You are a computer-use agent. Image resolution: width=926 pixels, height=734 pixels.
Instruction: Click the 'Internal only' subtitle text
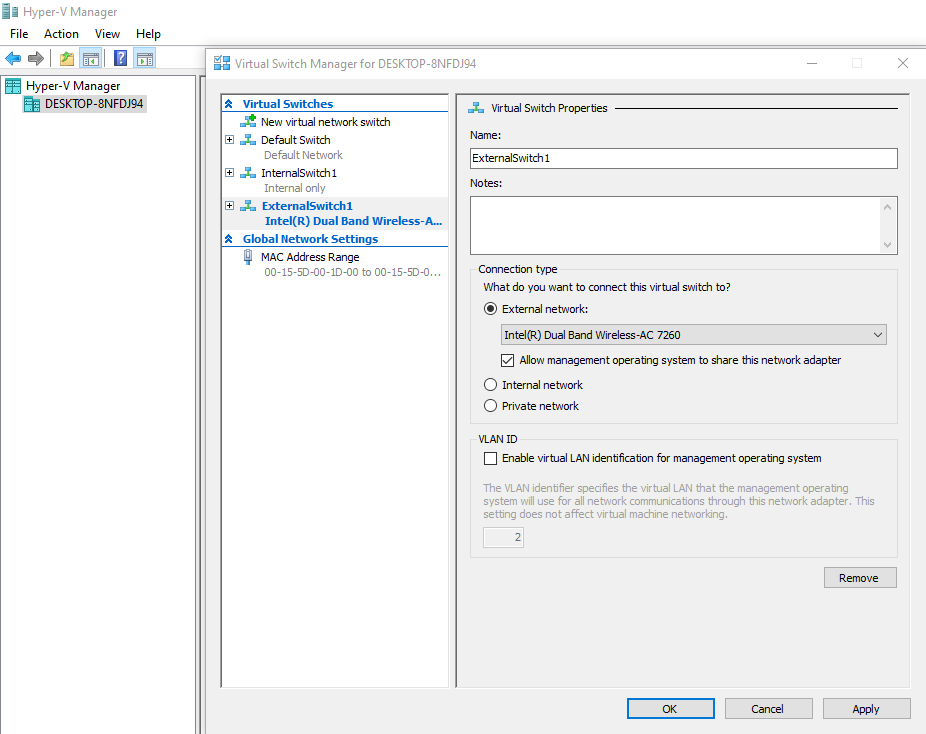coord(294,188)
